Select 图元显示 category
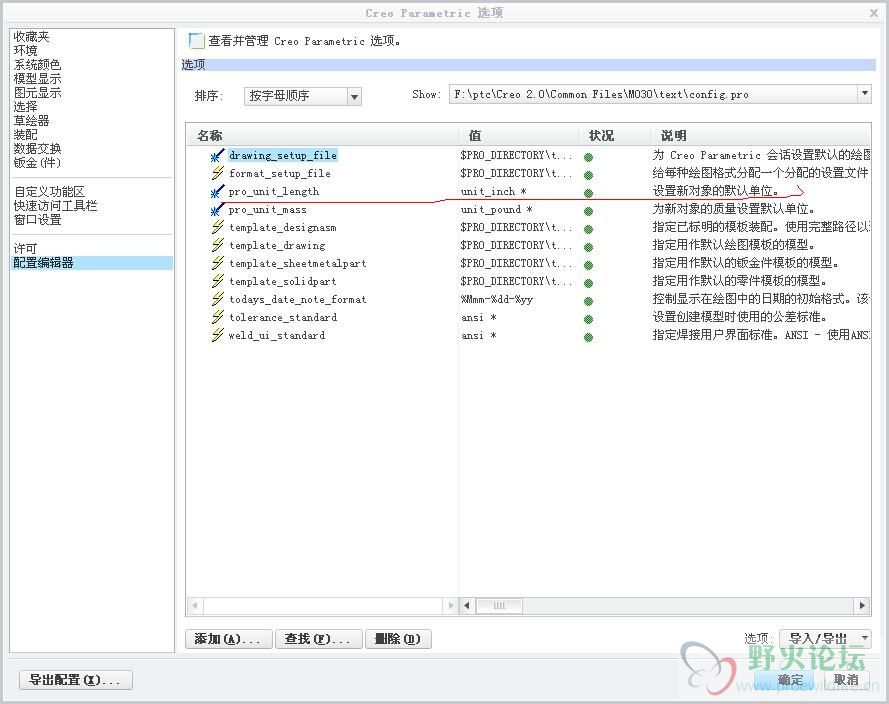Image resolution: width=889 pixels, height=704 pixels. point(37,92)
